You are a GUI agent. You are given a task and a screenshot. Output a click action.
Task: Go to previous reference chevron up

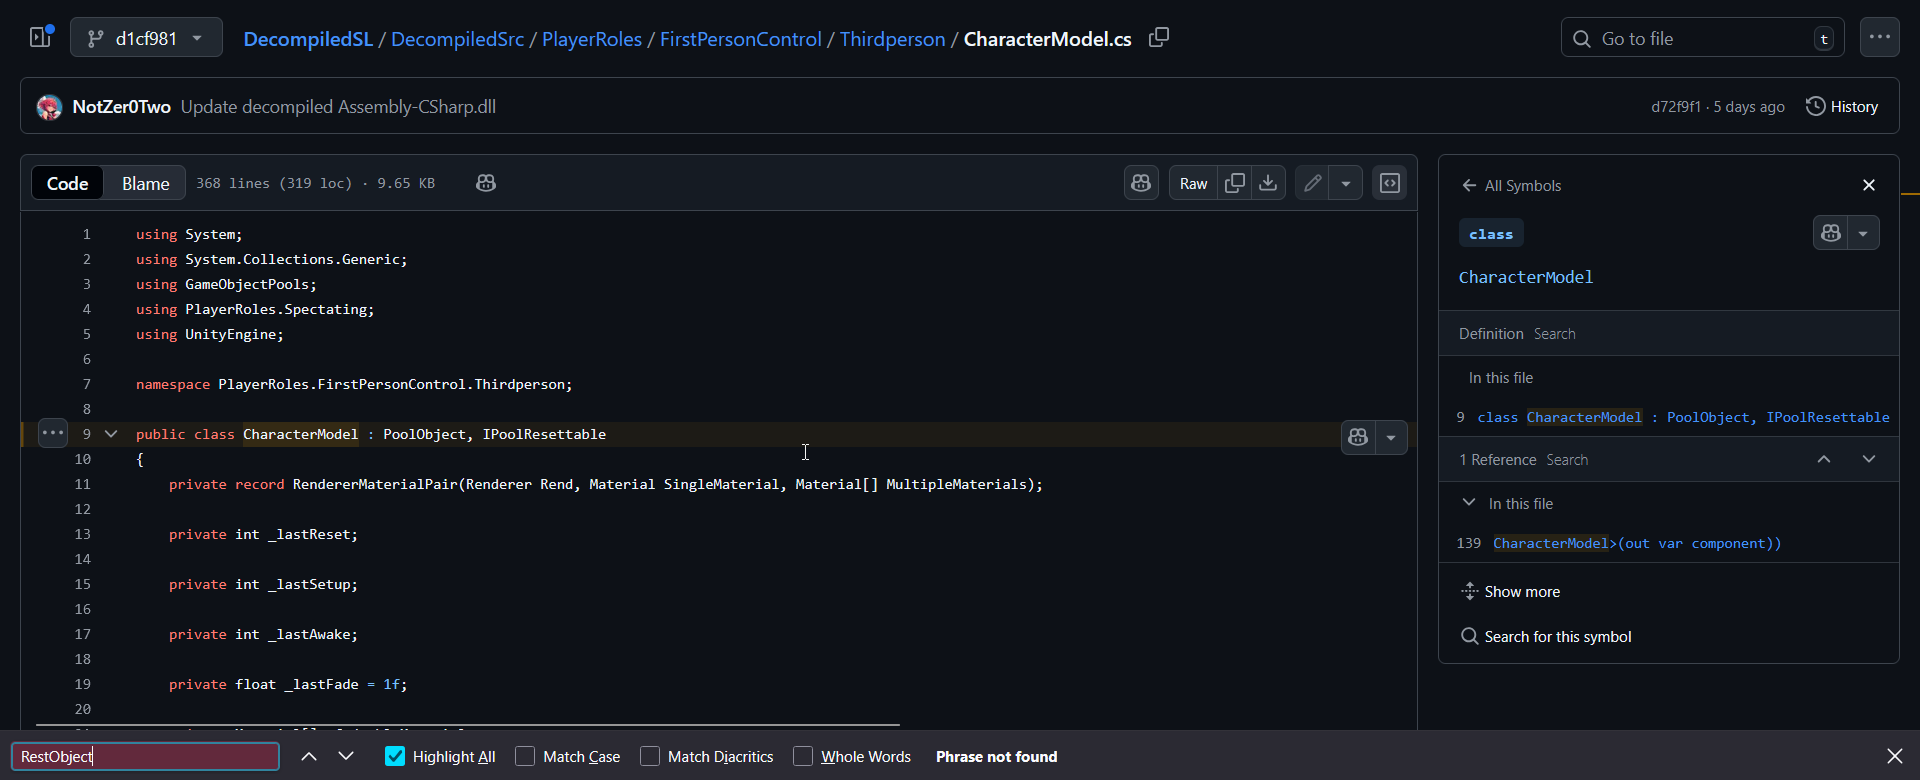point(1824,459)
